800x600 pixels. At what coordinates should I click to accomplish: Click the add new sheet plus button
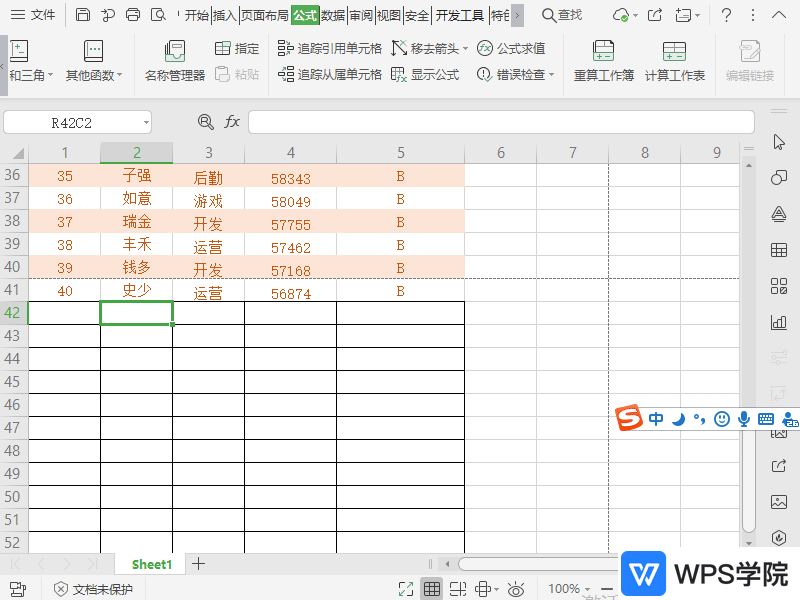click(197, 564)
